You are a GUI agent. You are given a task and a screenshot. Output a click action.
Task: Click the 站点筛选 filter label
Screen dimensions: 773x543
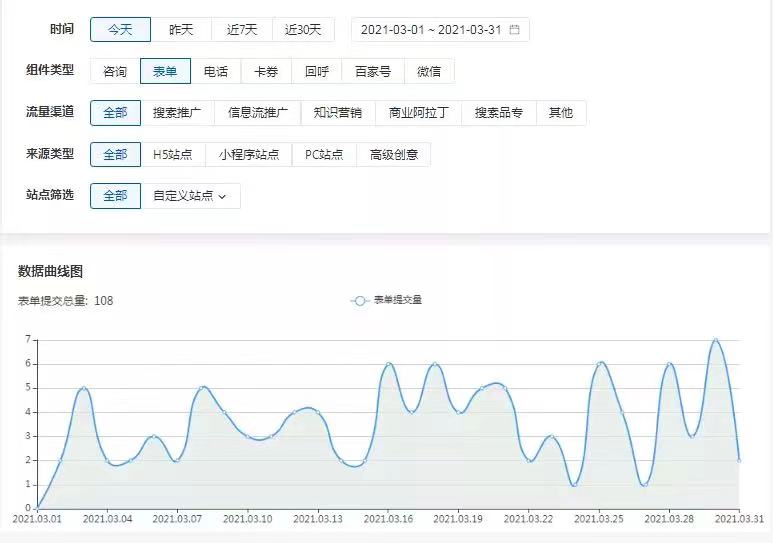[x=50, y=195]
